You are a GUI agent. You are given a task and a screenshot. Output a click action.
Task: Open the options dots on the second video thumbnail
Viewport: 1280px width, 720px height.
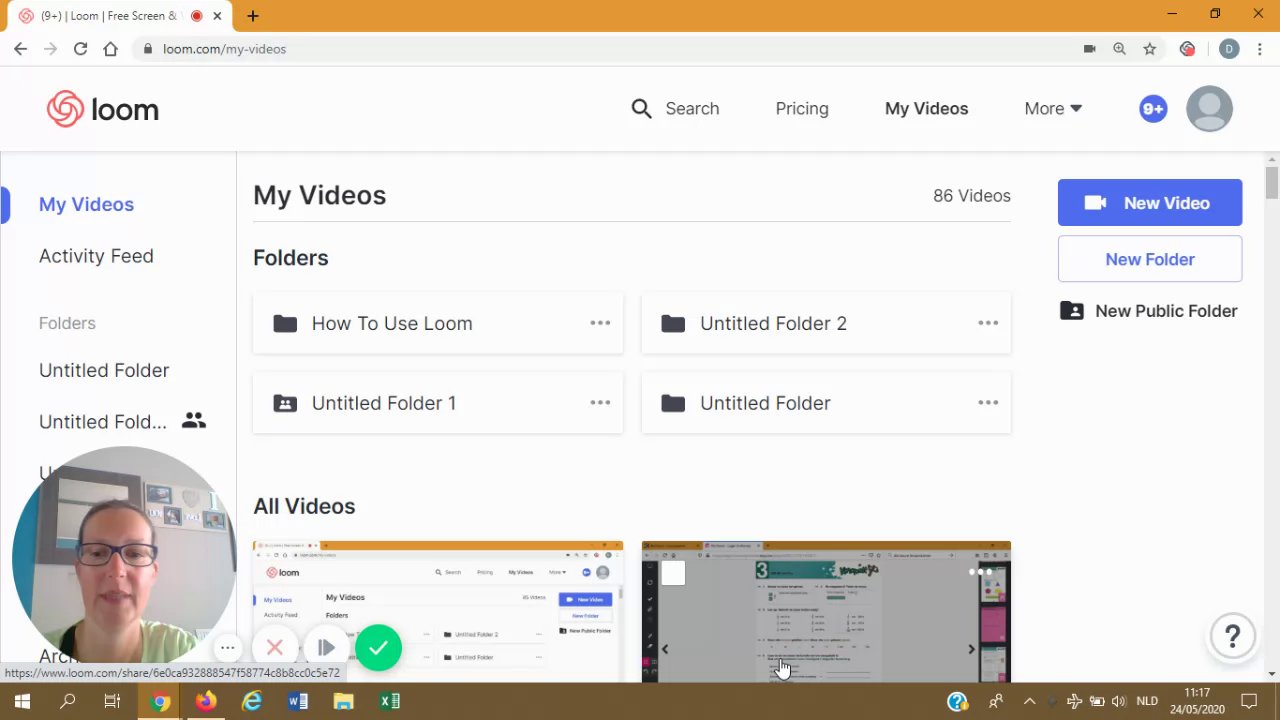pyautogui.click(x=982, y=572)
